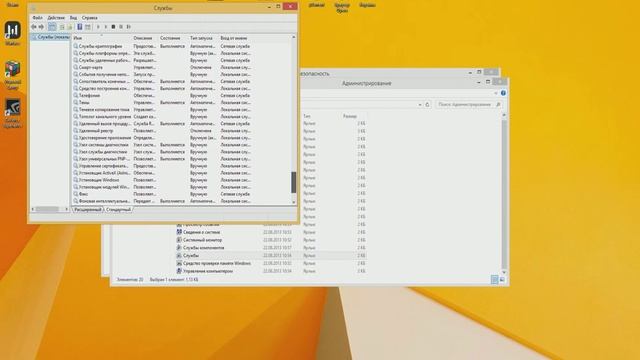Click the gear icon of Темы service
The image size is (640, 360).
click(76, 102)
